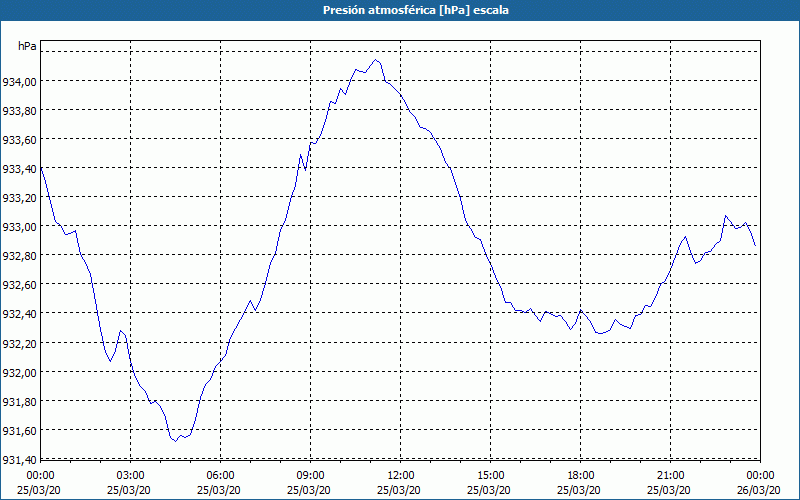This screenshot has width=800, height=500.
Task: Select the 932,20 y-axis label
Action: coord(19,343)
